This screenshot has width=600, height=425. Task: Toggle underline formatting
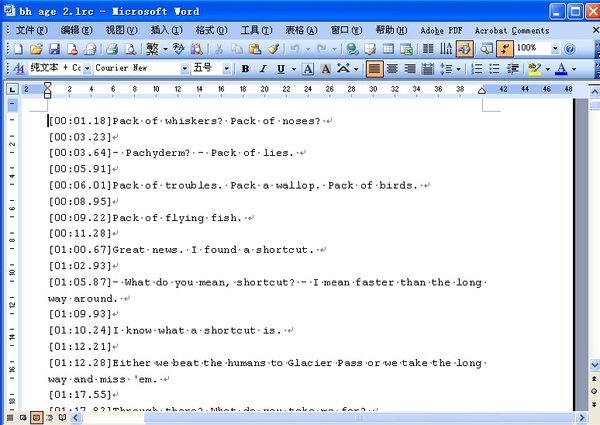click(281, 69)
